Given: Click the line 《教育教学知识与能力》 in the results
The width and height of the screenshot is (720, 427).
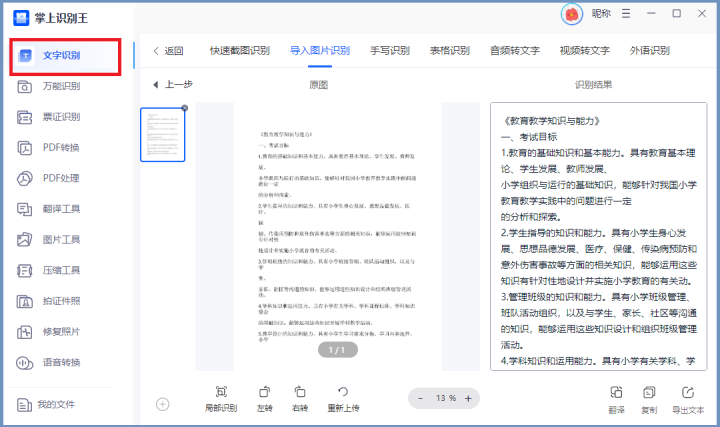Looking at the screenshot, I should [551, 121].
